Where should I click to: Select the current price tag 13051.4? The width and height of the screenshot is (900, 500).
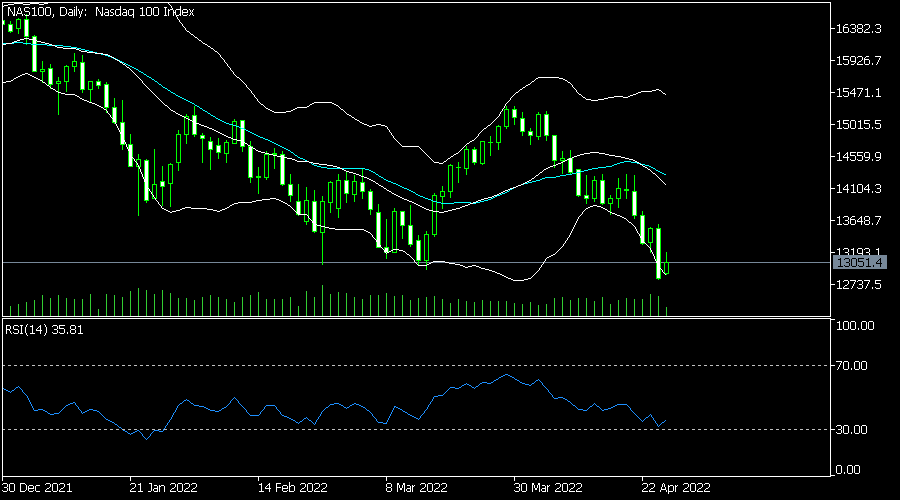coord(859,262)
